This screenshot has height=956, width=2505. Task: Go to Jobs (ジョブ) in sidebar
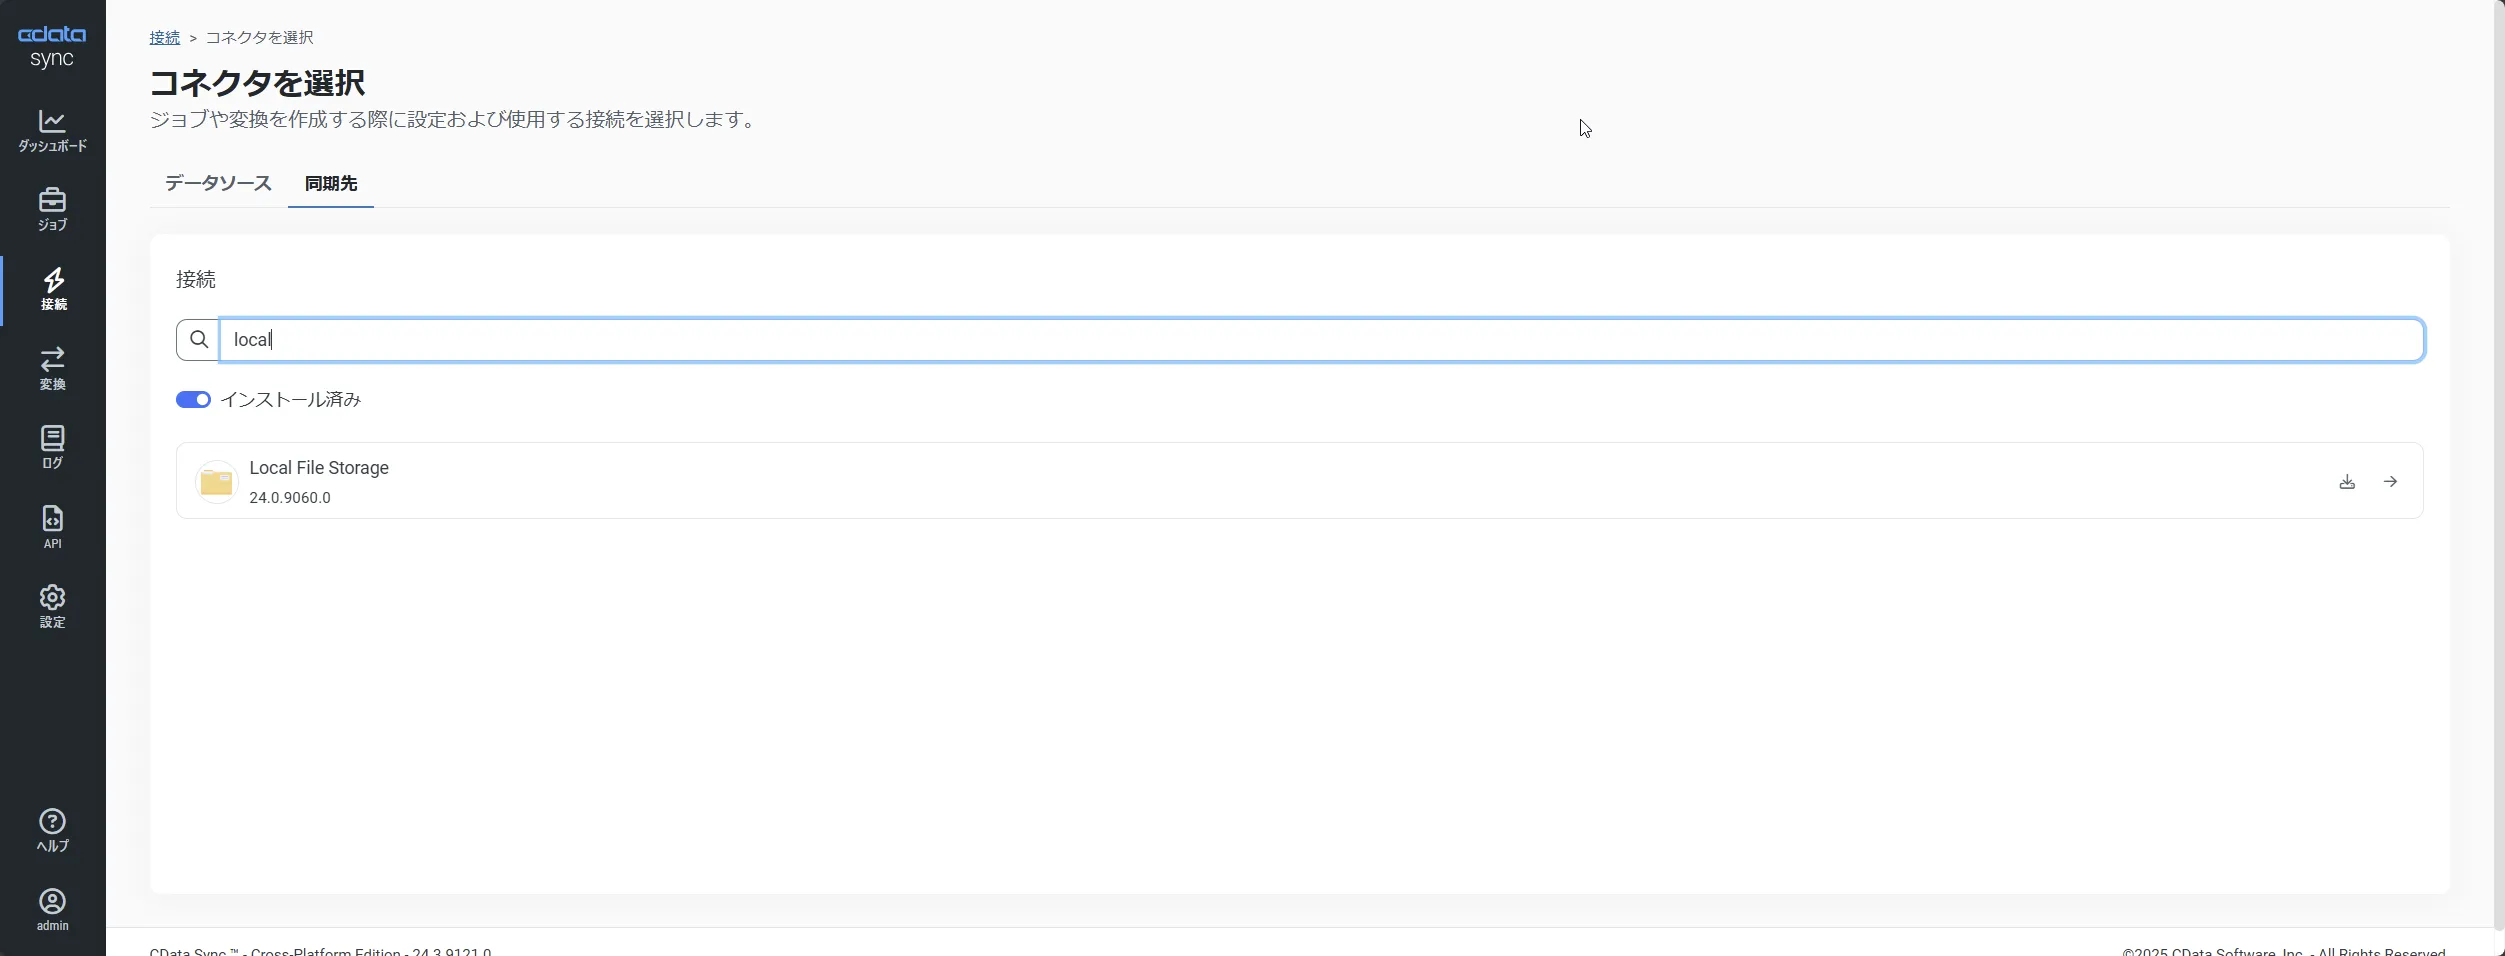(52, 210)
